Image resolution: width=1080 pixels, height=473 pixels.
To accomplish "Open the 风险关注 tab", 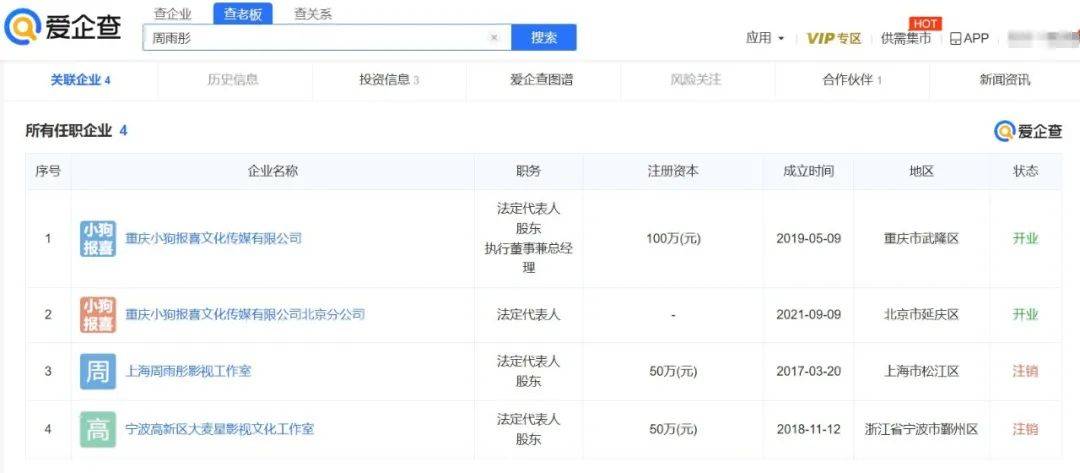I will 696,80.
